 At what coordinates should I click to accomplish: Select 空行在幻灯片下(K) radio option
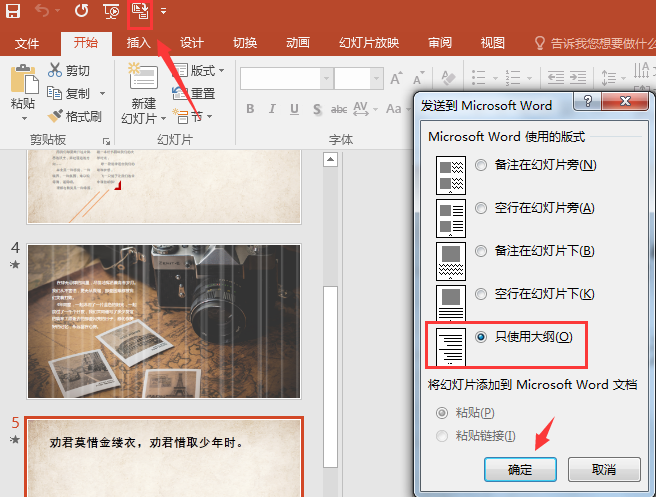pos(481,294)
